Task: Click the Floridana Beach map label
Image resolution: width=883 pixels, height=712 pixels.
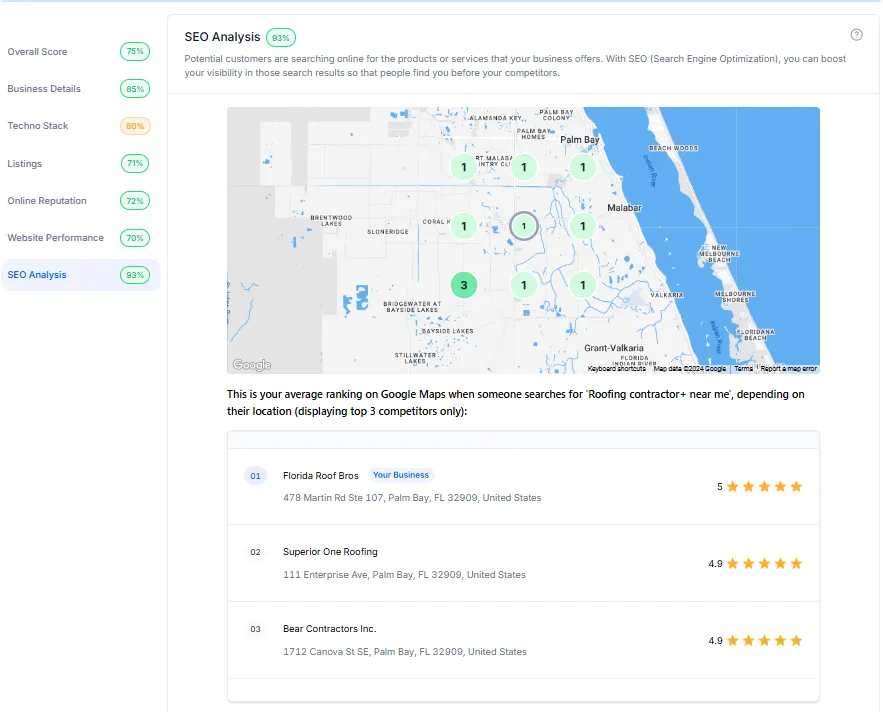Action: pyautogui.click(x=755, y=335)
